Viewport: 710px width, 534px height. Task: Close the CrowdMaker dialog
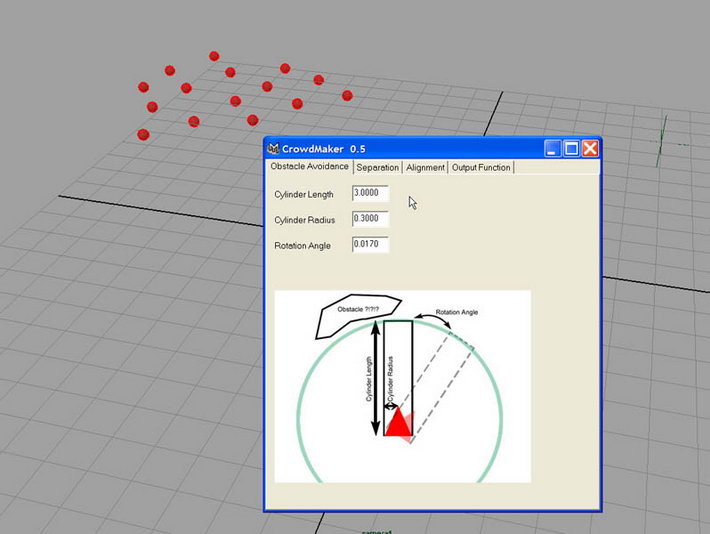(x=589, y=149)
